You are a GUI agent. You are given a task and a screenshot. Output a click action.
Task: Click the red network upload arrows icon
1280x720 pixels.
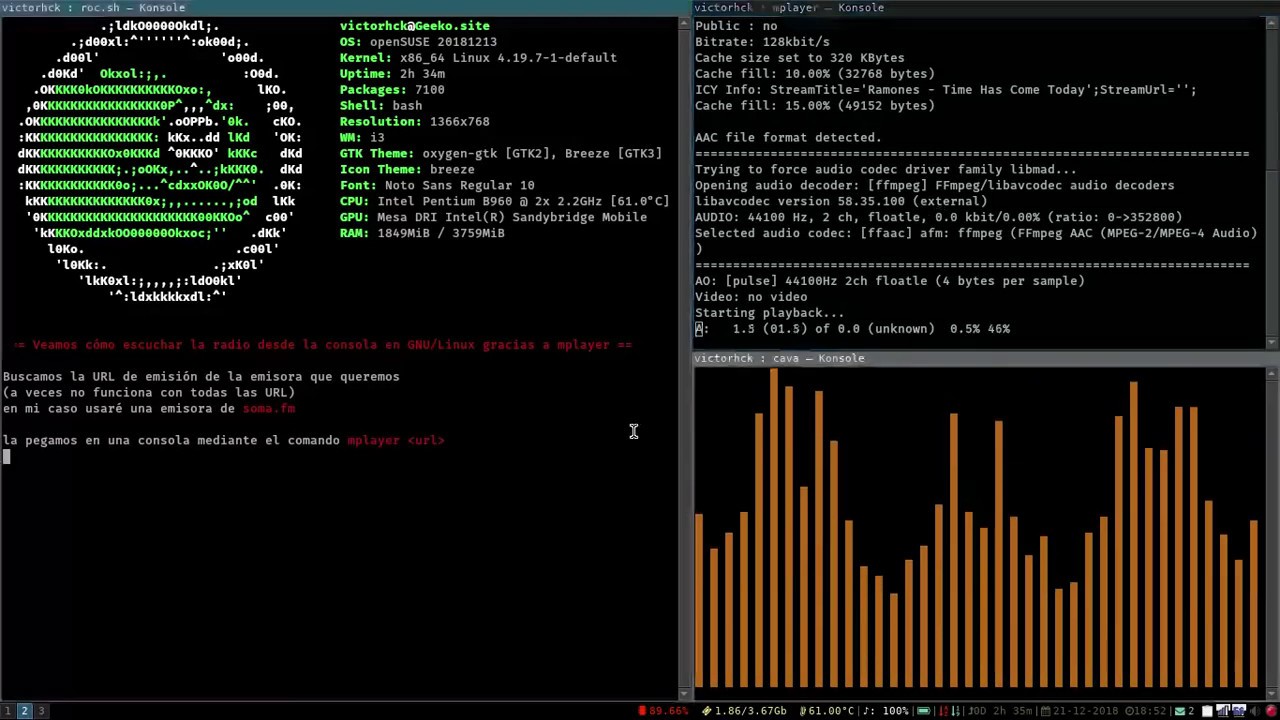[x=941, y=711]
